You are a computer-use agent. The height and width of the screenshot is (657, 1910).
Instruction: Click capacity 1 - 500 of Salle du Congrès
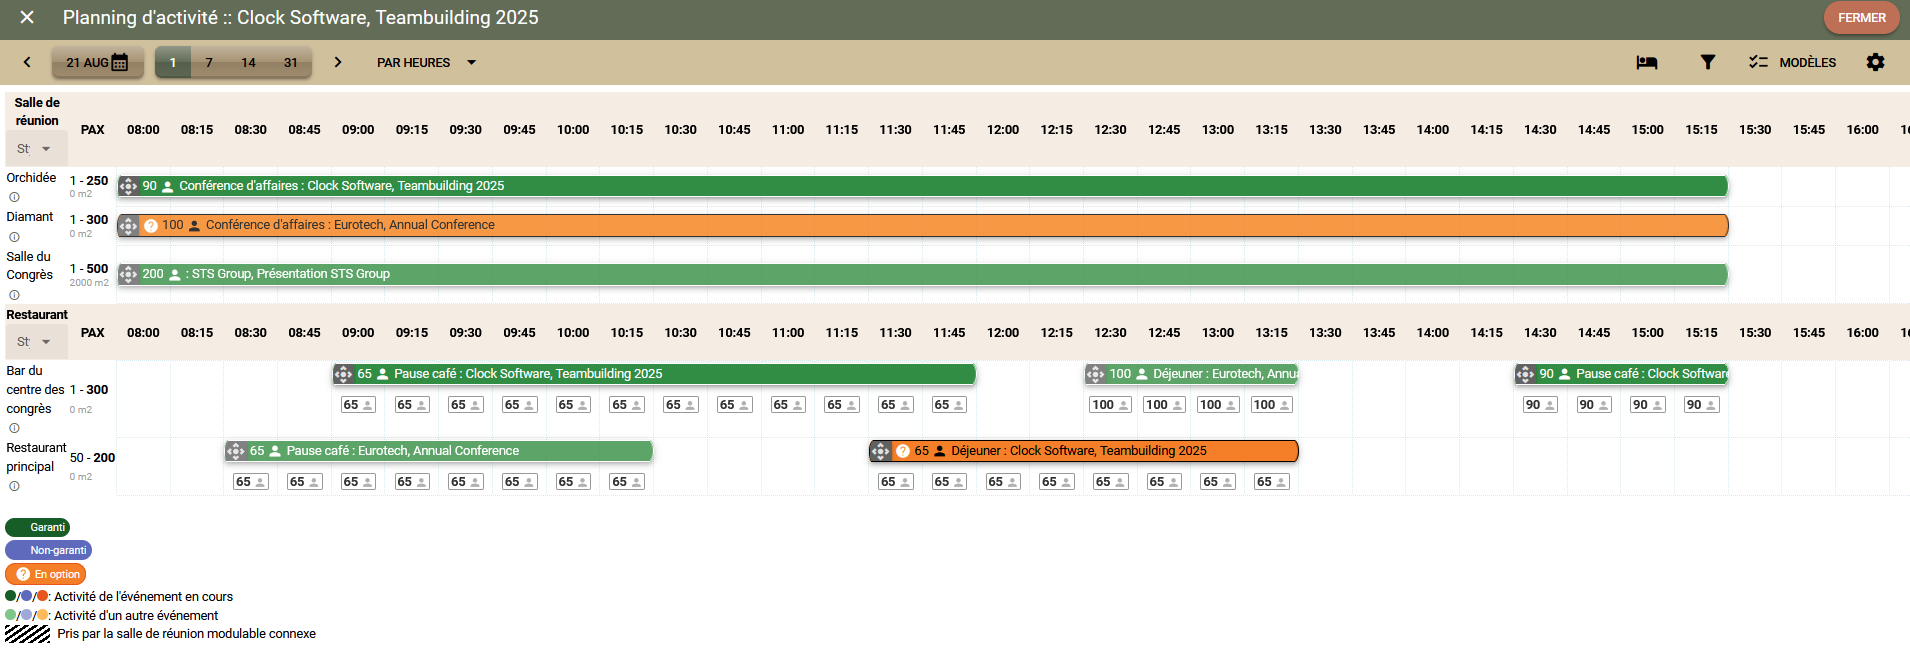[x=89, y=269]
